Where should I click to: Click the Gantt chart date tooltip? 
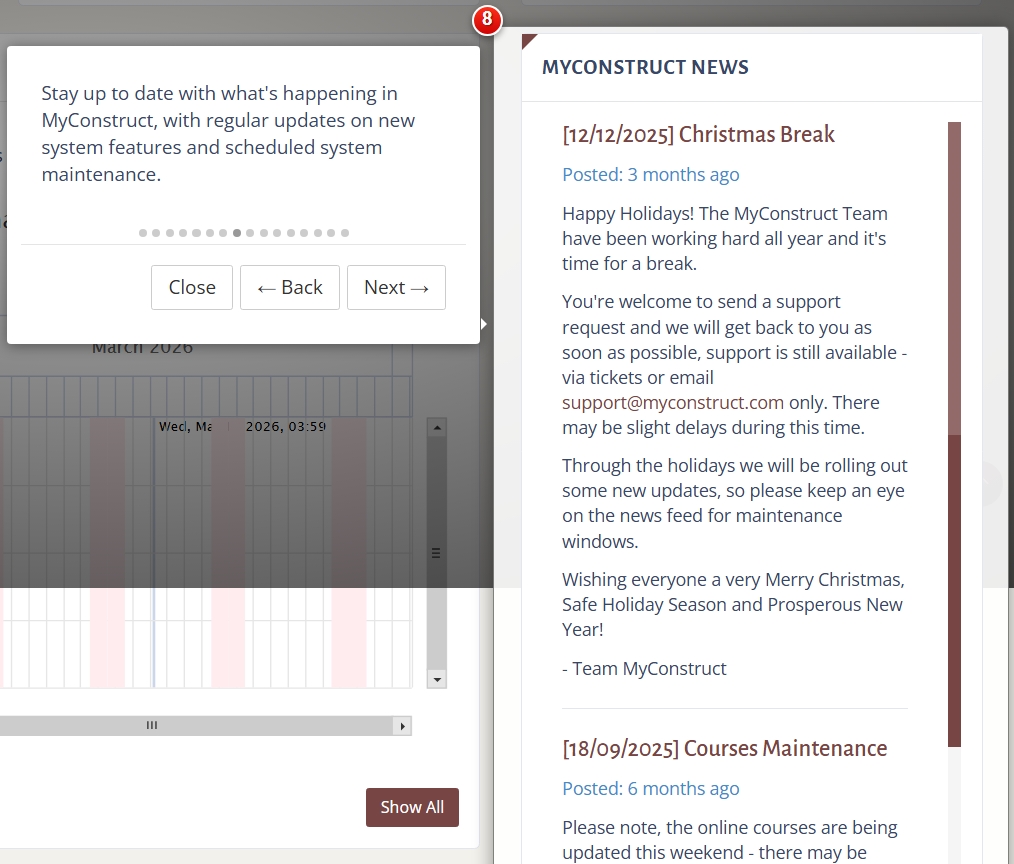click(240, 426)
